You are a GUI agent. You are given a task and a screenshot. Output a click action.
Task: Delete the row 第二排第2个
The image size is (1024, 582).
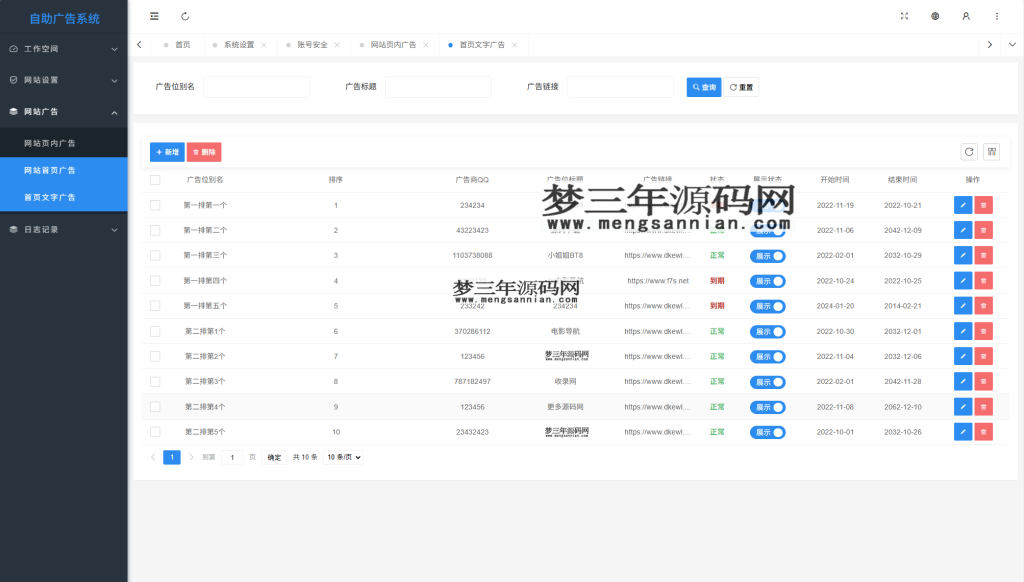pyautogui.click(x=984, y=356)
